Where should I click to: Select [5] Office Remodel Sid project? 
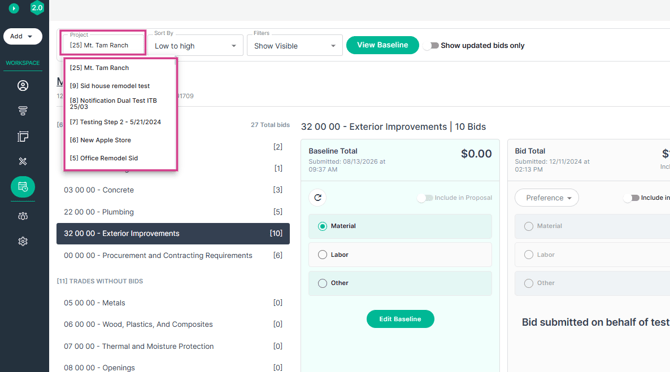point(120,158)
